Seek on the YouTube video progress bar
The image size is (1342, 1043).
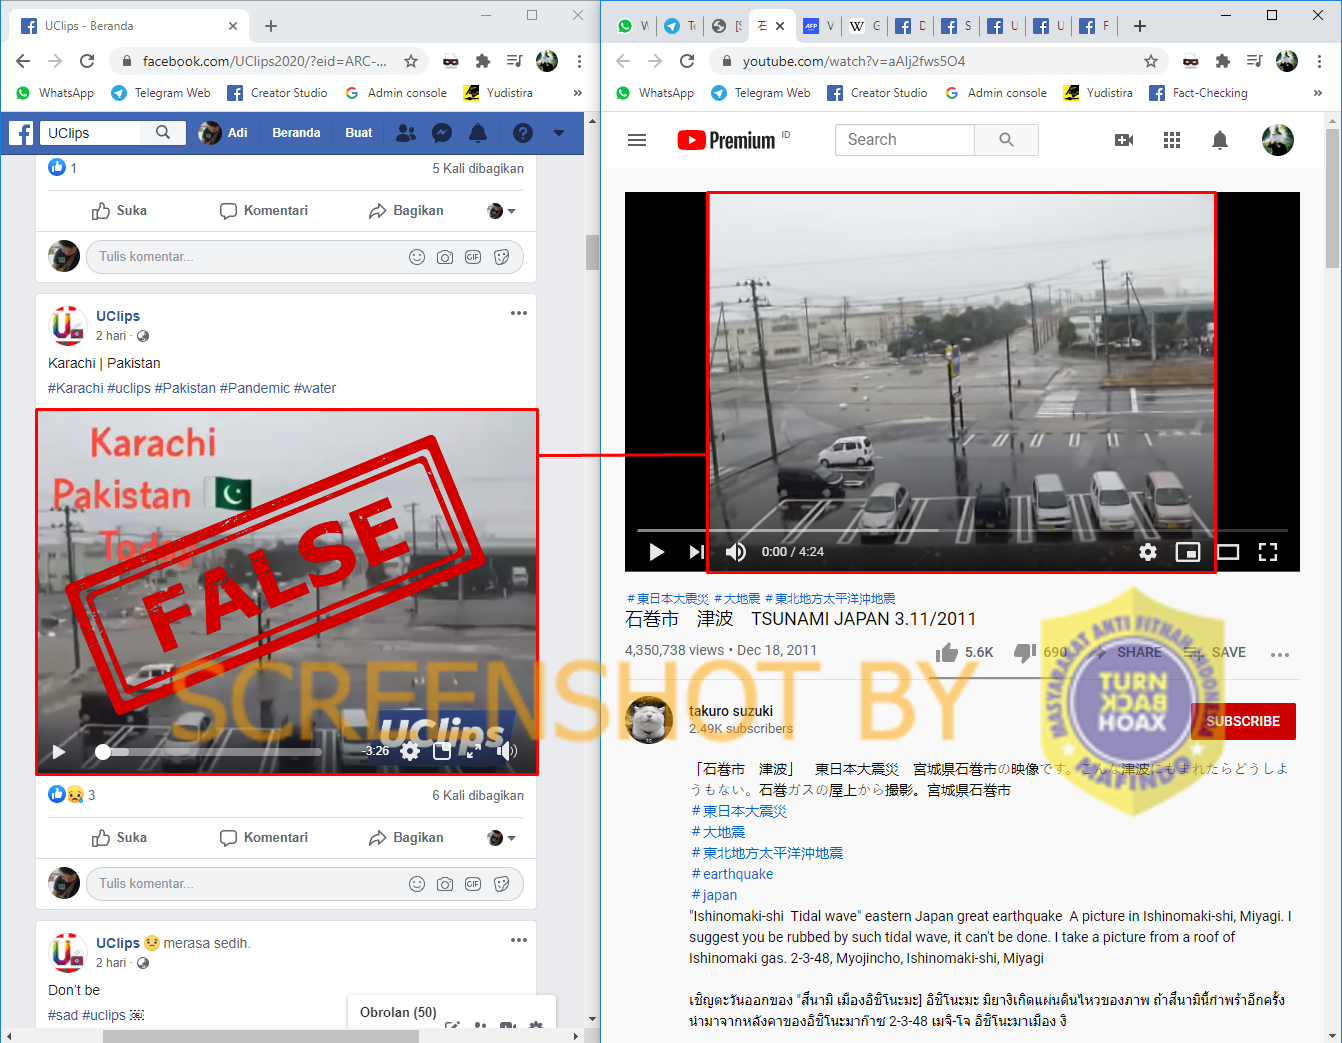click(x=962, y=530)
